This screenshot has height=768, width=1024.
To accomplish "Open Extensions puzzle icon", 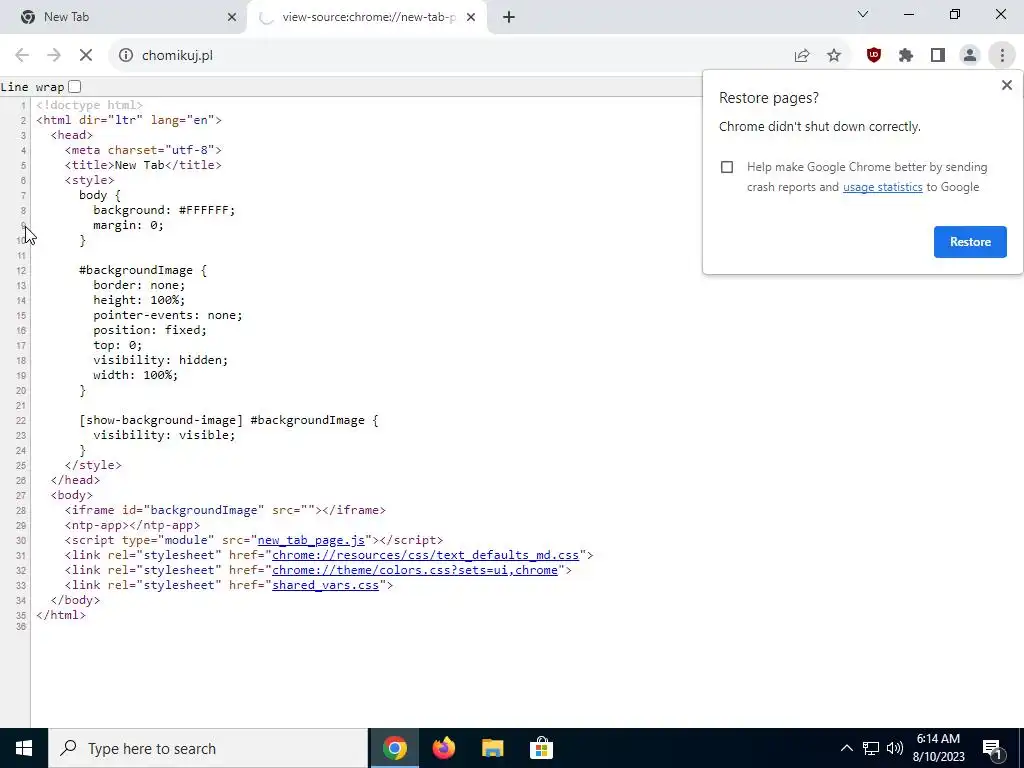I will [x=906, y=56].
